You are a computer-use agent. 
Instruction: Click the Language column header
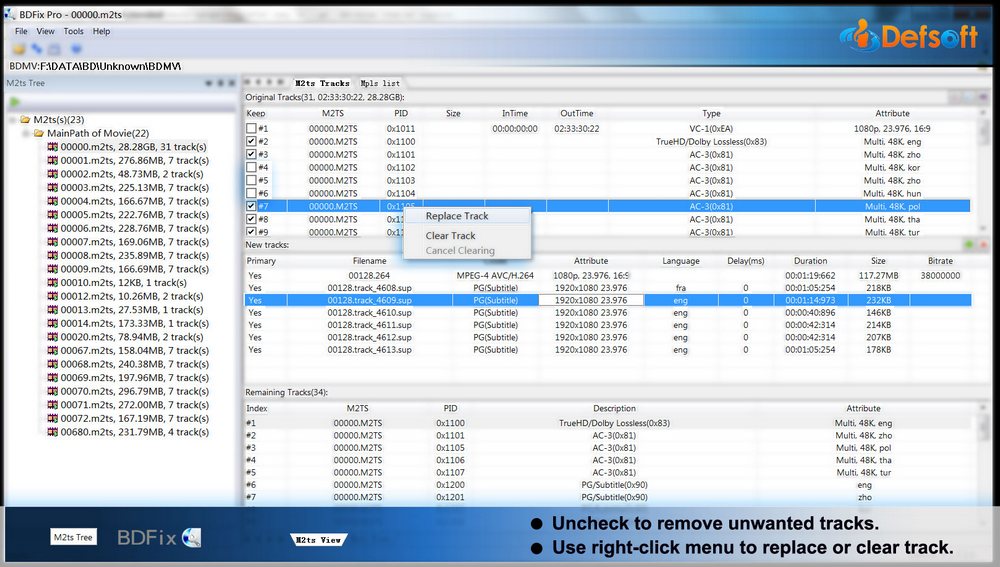(x=680, y=261)
